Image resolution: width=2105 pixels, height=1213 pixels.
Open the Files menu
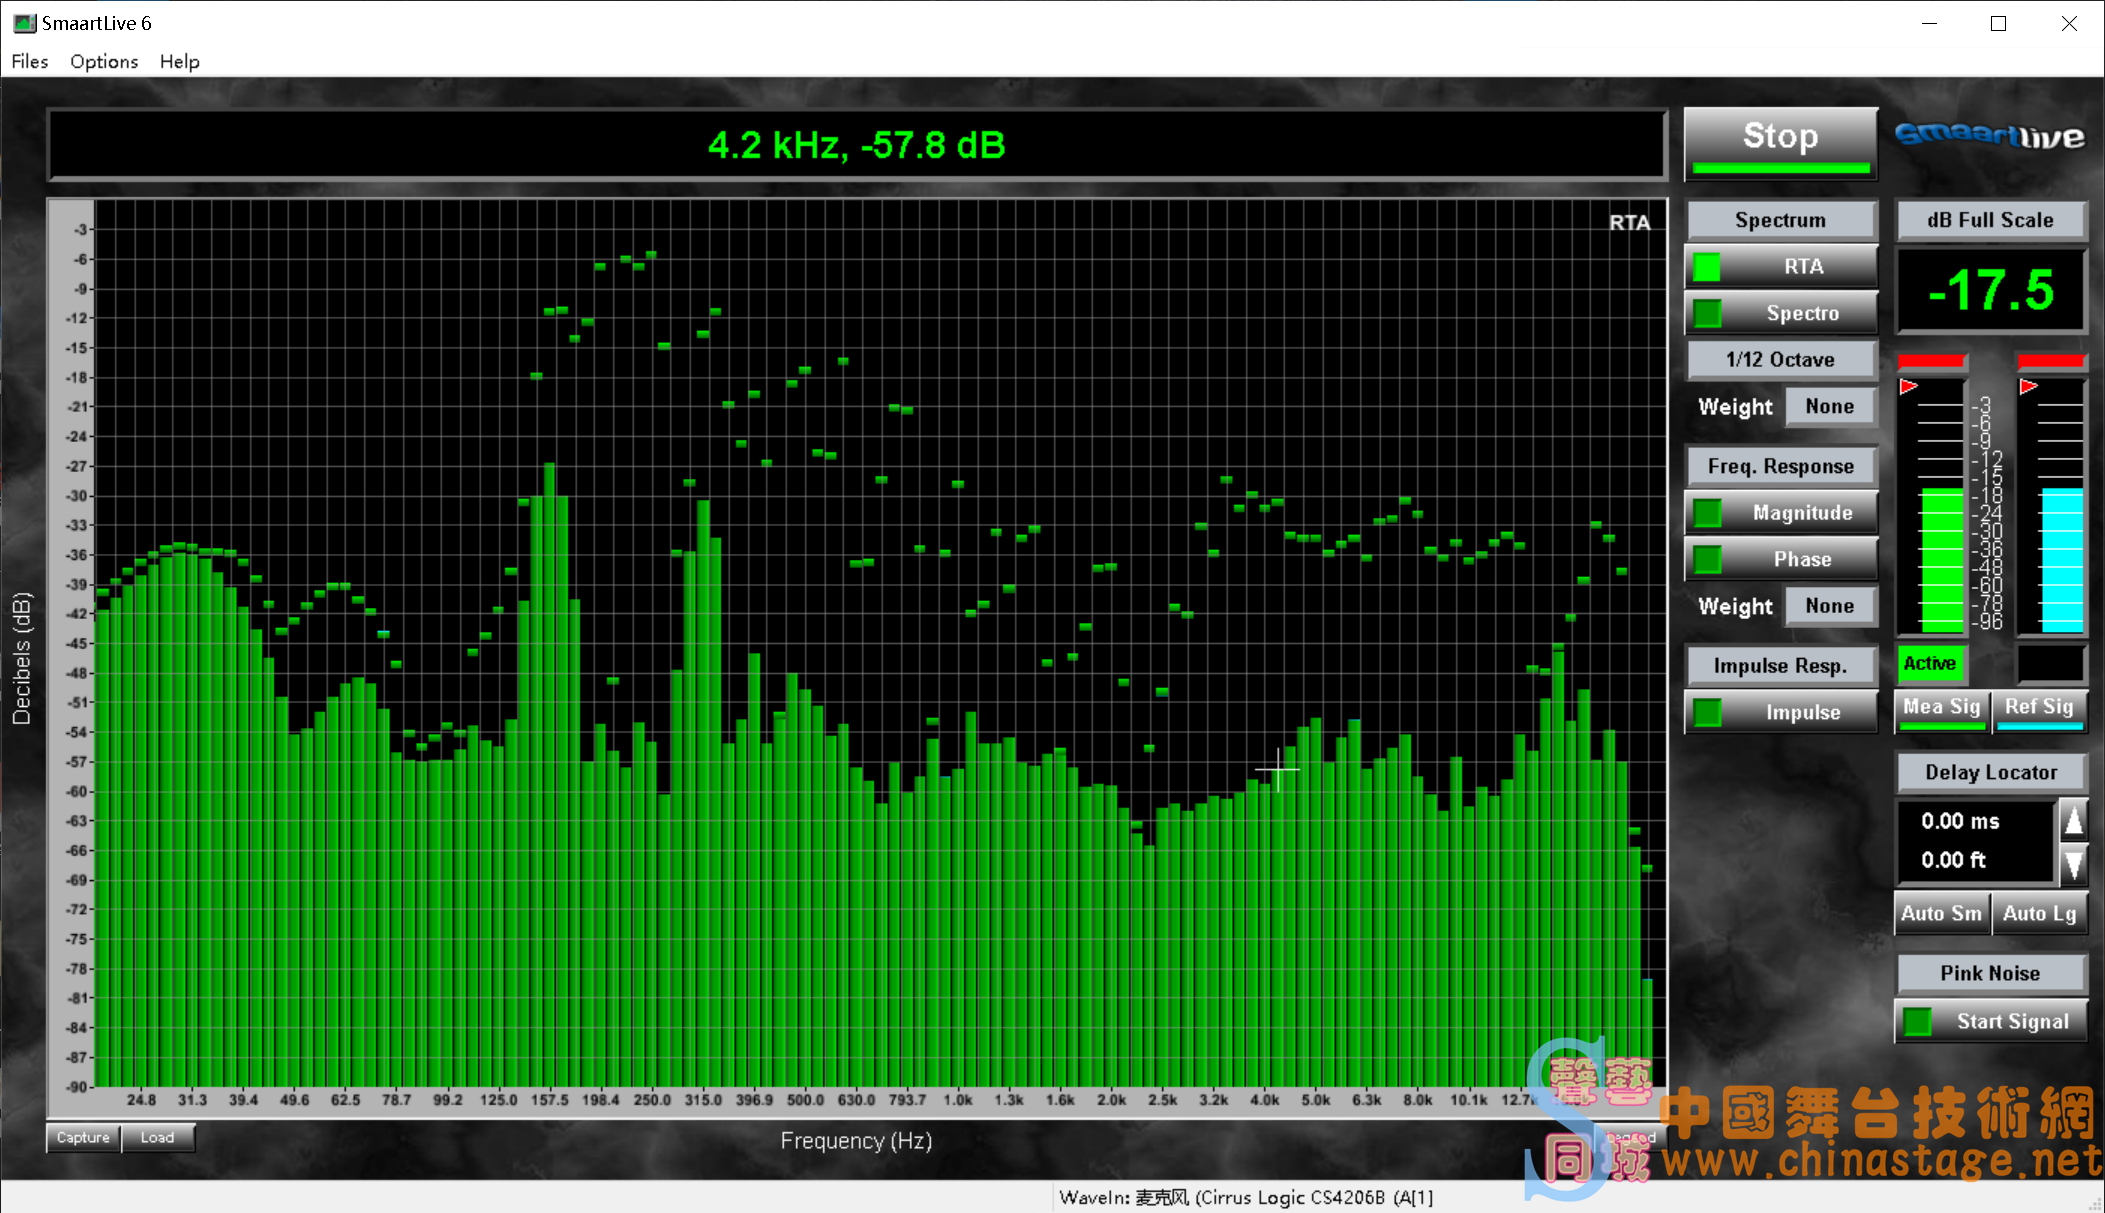coord(30,62)
